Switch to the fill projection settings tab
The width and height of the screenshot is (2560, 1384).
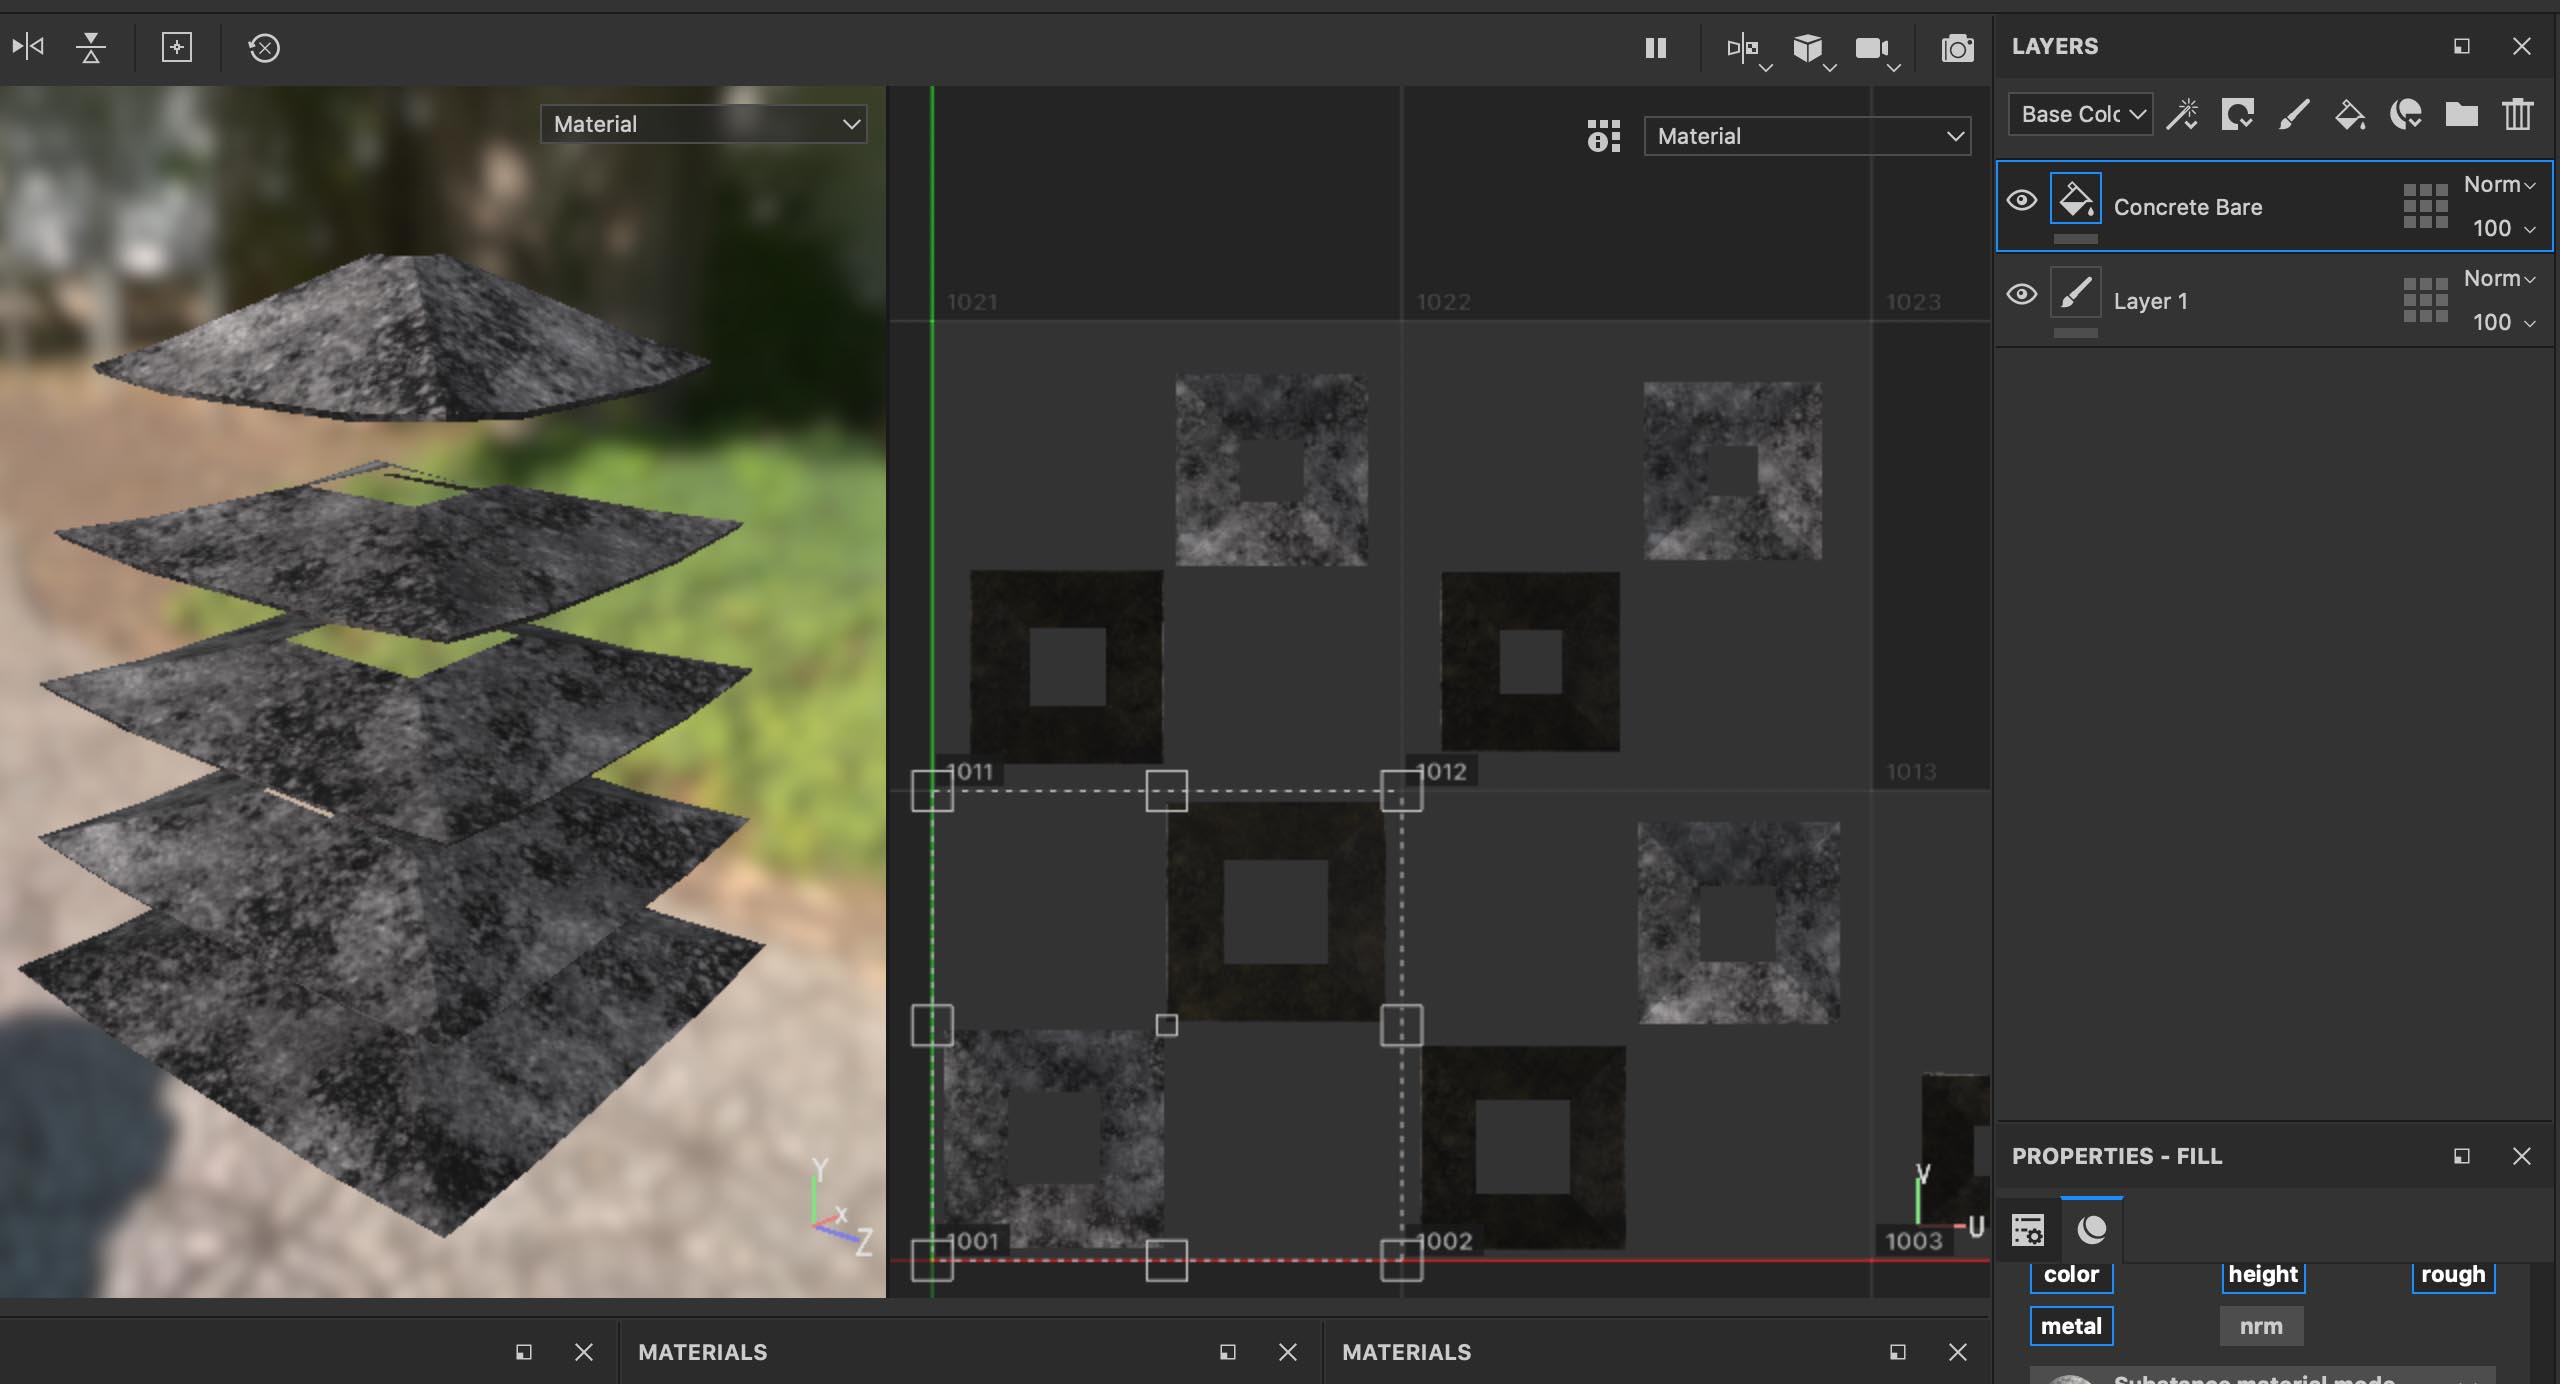click(2028, 1230)
